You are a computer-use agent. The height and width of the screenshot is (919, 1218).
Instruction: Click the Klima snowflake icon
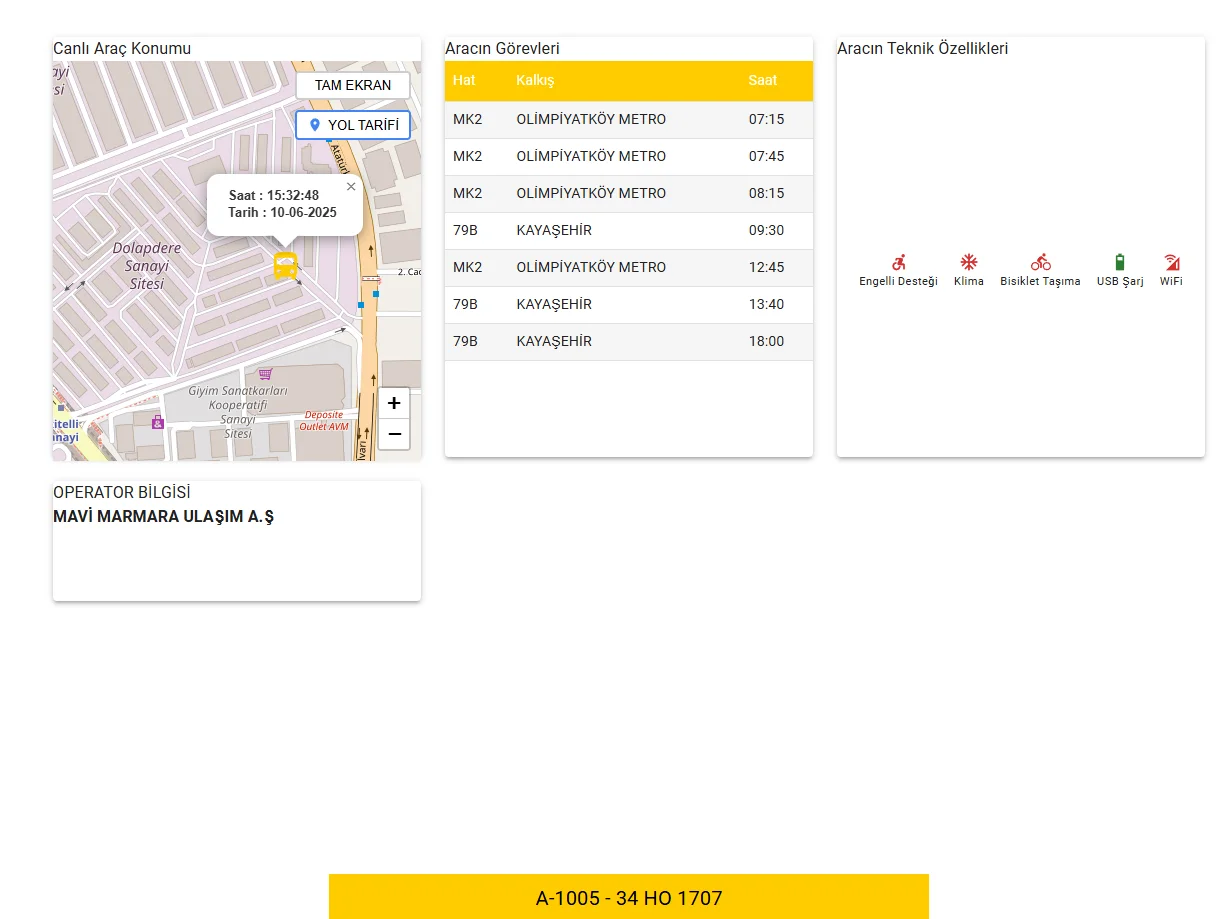click(968, 263)
